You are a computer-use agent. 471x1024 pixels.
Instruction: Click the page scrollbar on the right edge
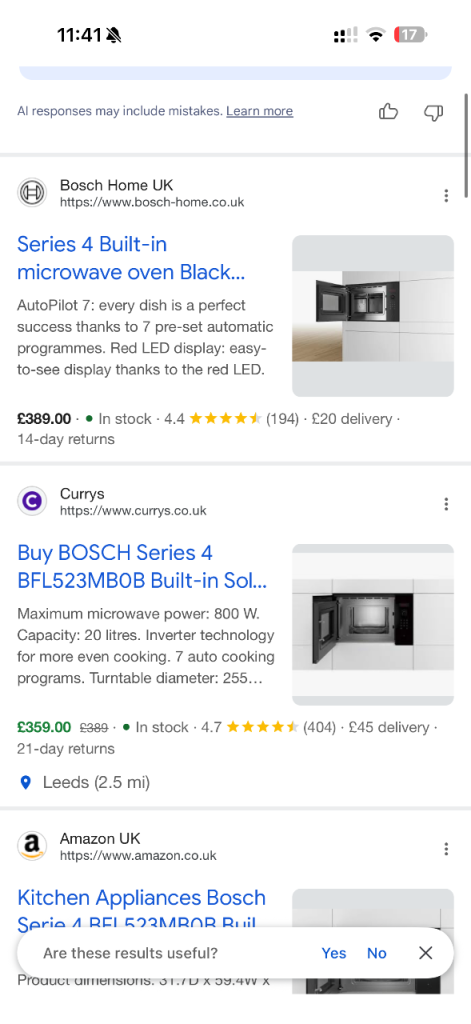466,145
